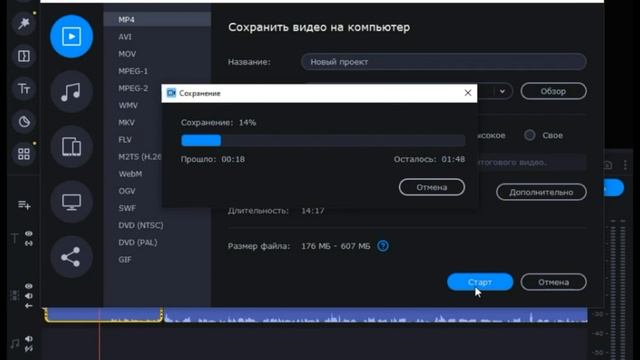Click the snapshot camera icon under the preview

pyautogui.click(x=608, y=165)
